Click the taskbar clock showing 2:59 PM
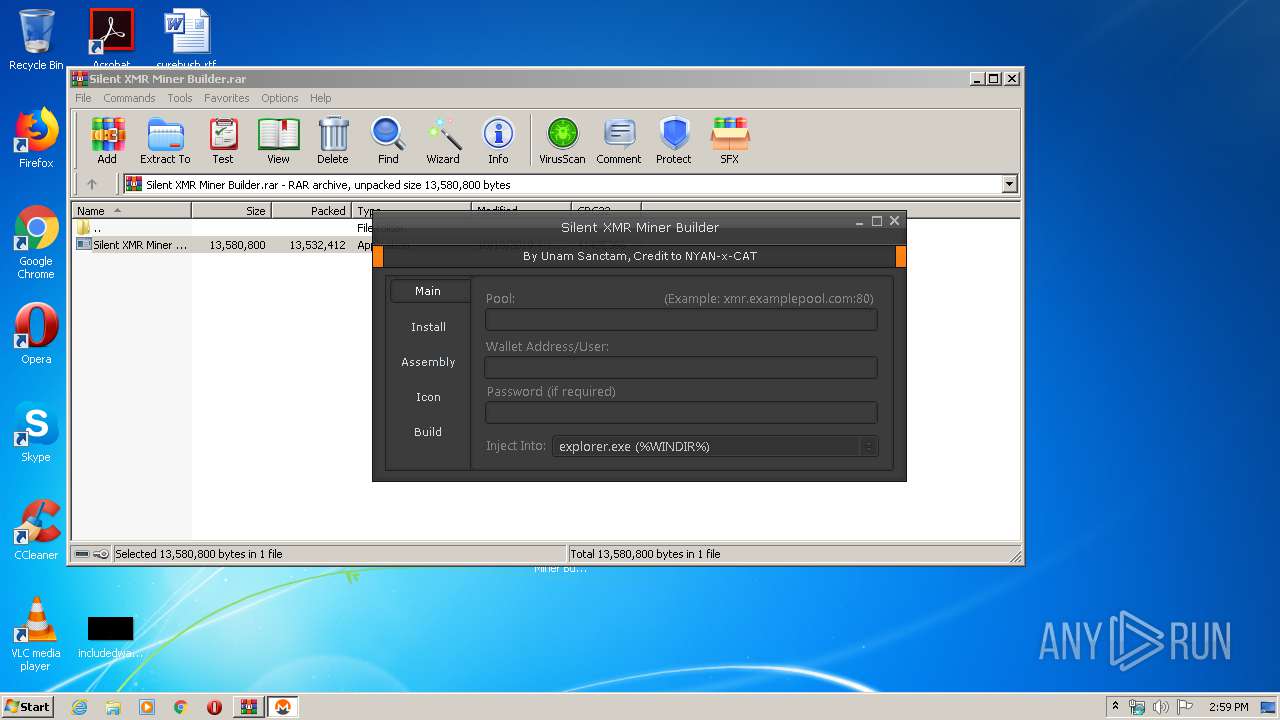1280x720 pixels. [1228, 707]
